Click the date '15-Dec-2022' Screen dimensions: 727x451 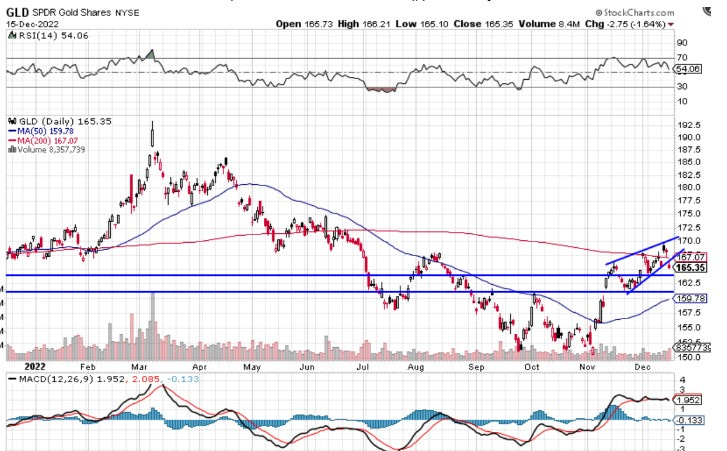coord(30,24)
